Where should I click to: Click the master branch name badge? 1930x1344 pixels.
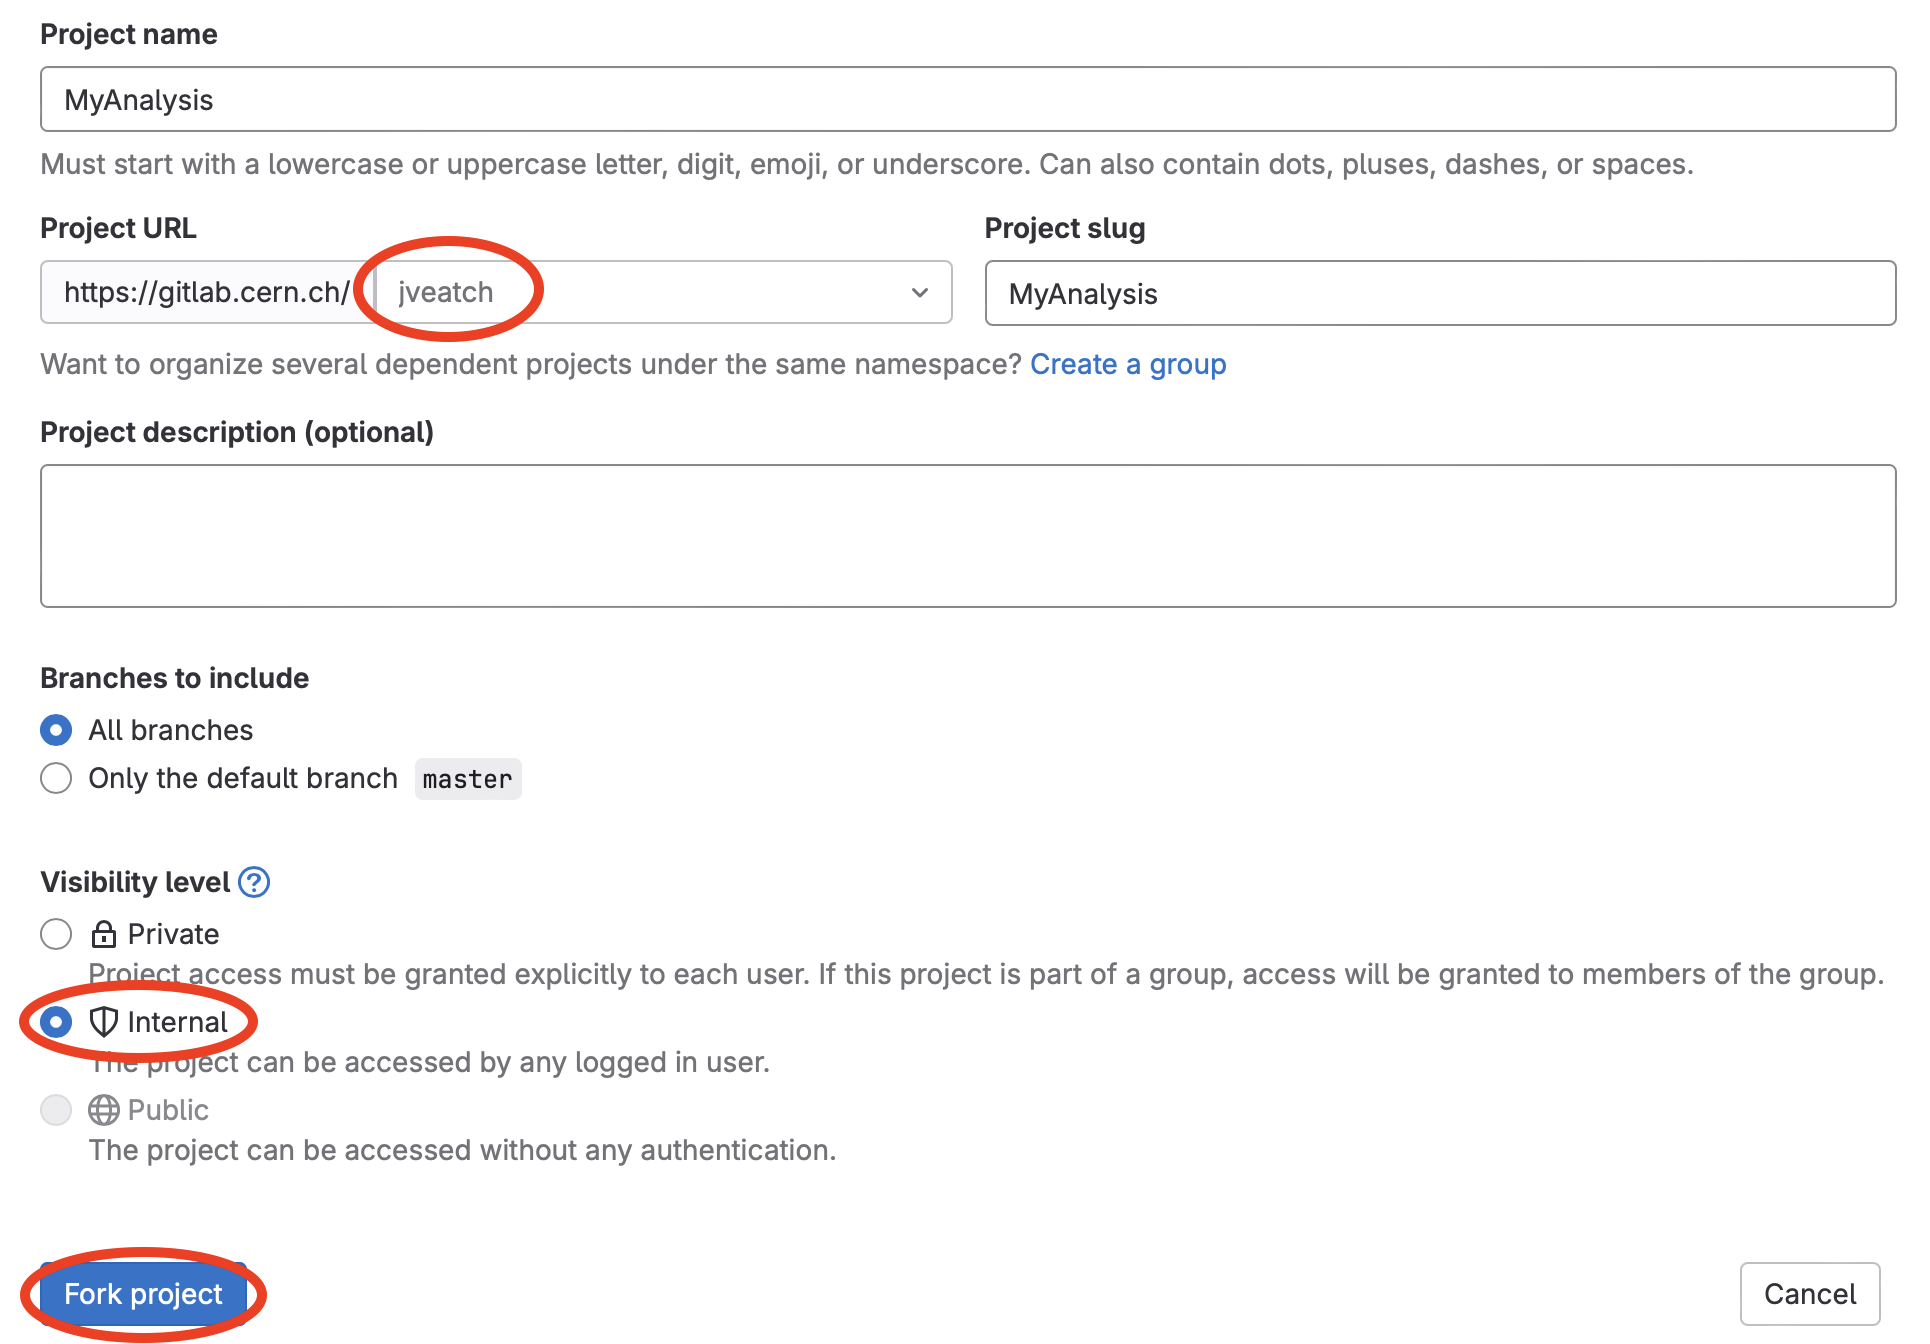467,779
